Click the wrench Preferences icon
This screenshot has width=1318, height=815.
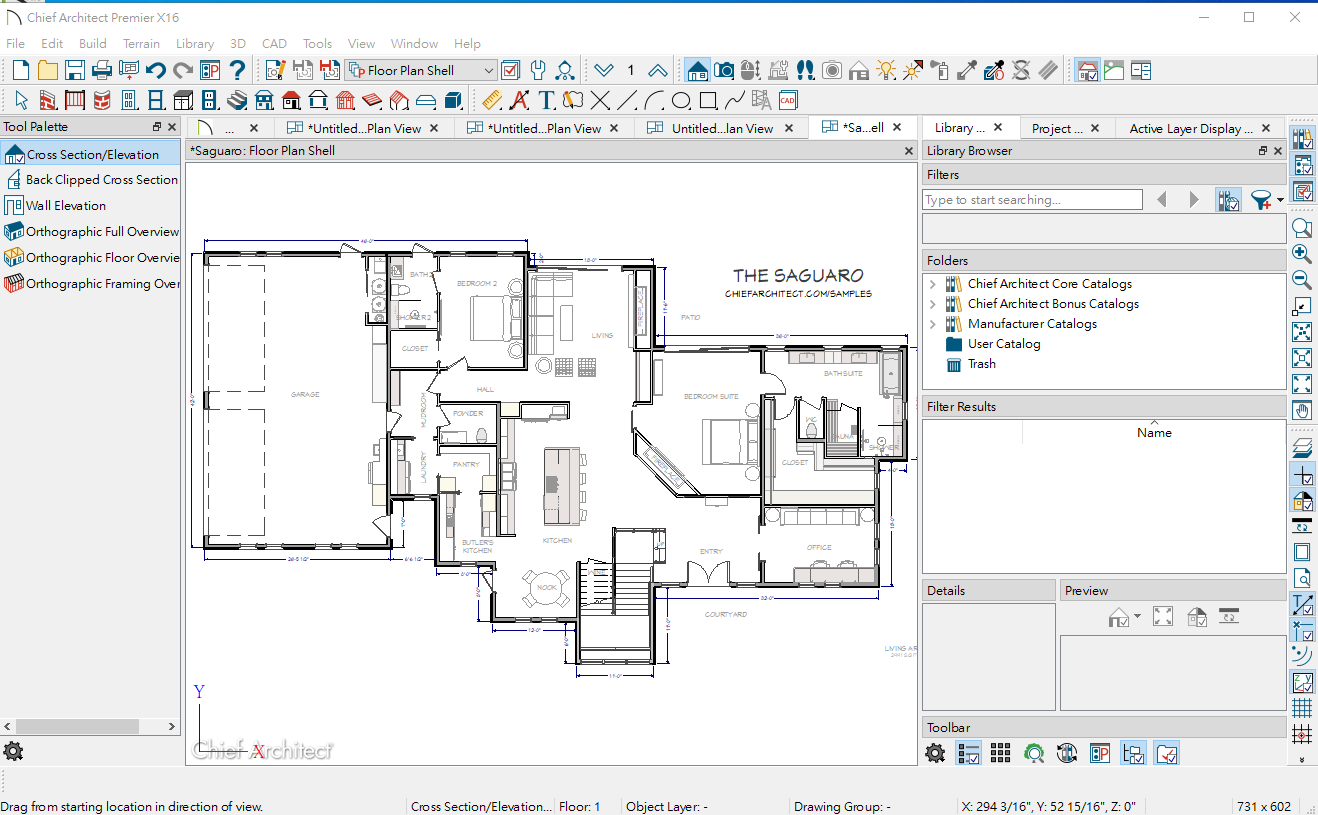tap(537, 70)
